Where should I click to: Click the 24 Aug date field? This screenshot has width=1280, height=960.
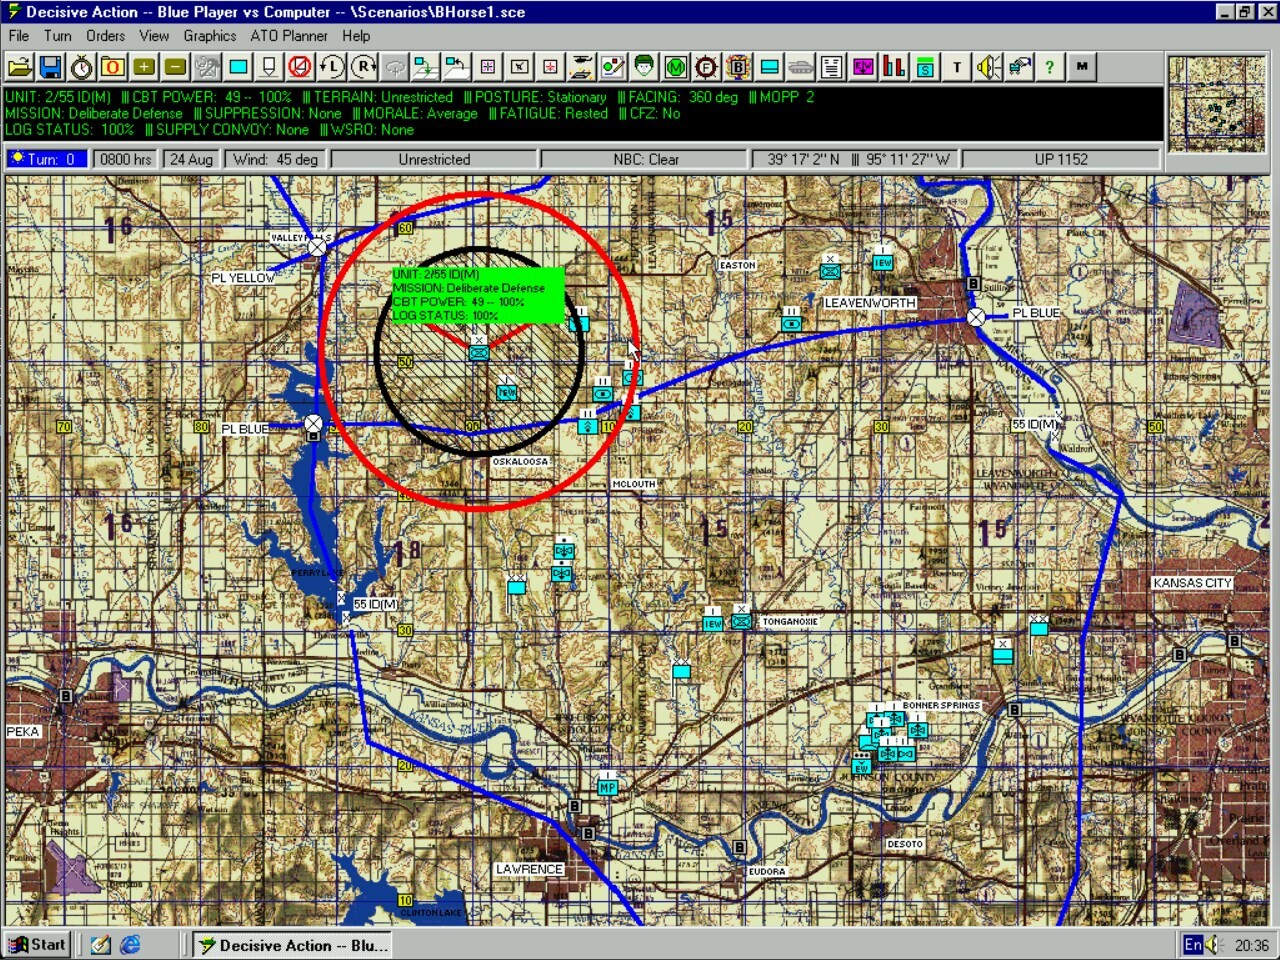[191, 159]
